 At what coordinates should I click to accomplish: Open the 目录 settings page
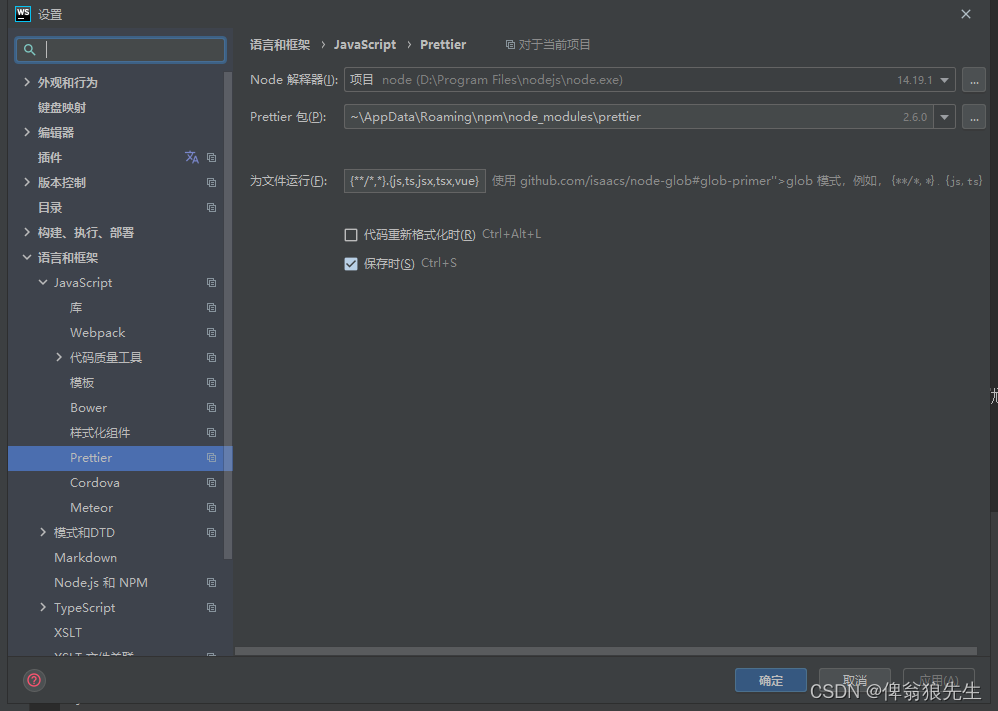point(50,208)
